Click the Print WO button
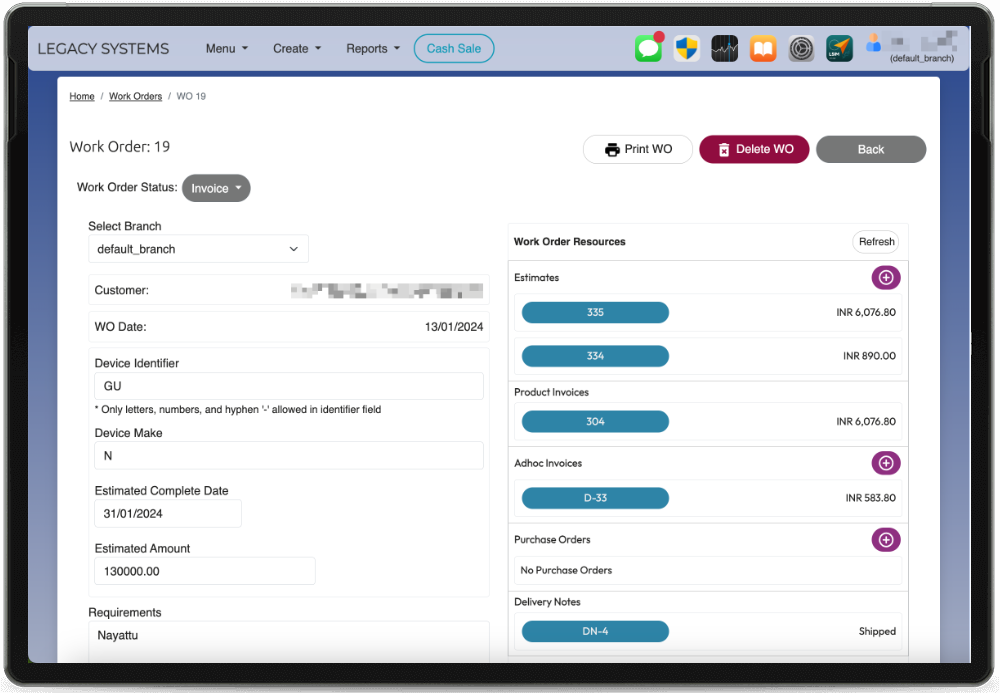This screenshot has height=693, width=1000. 638,149
